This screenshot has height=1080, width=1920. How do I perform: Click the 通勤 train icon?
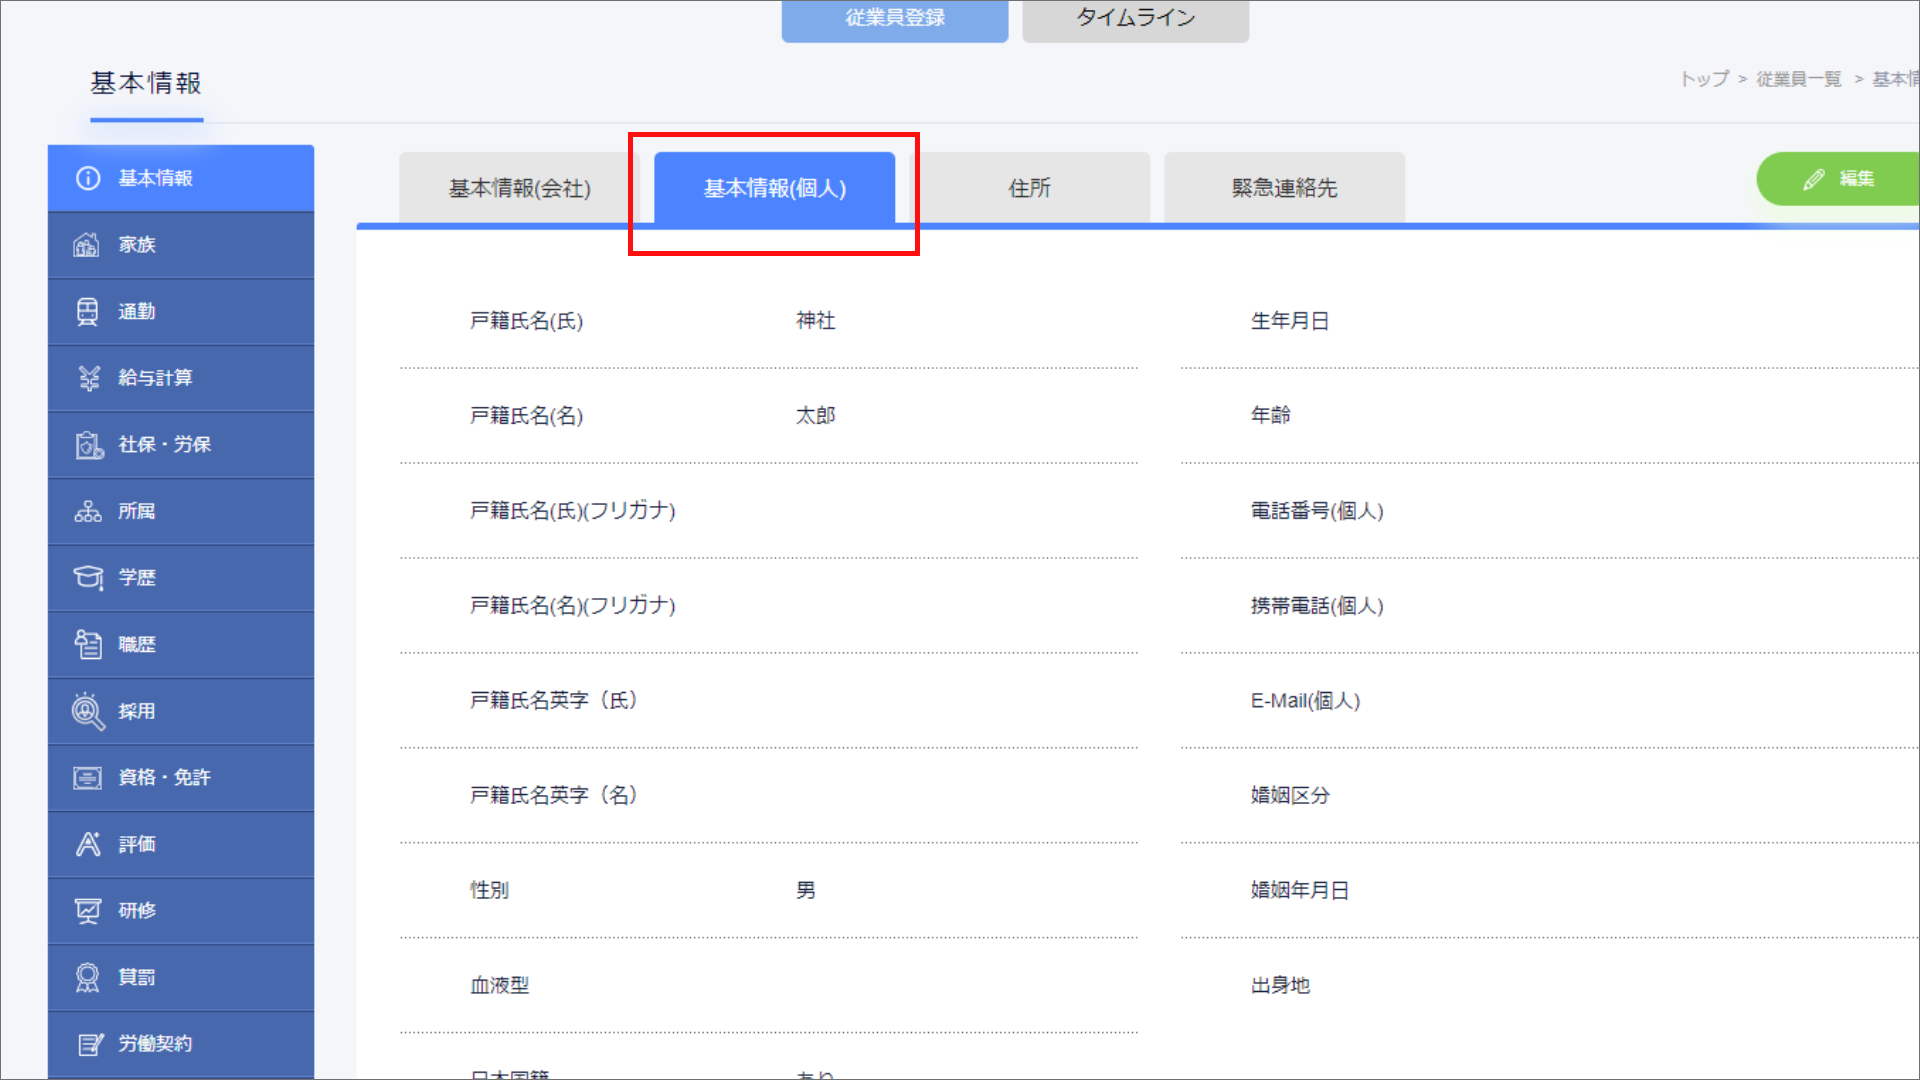[x=87, y=312]
